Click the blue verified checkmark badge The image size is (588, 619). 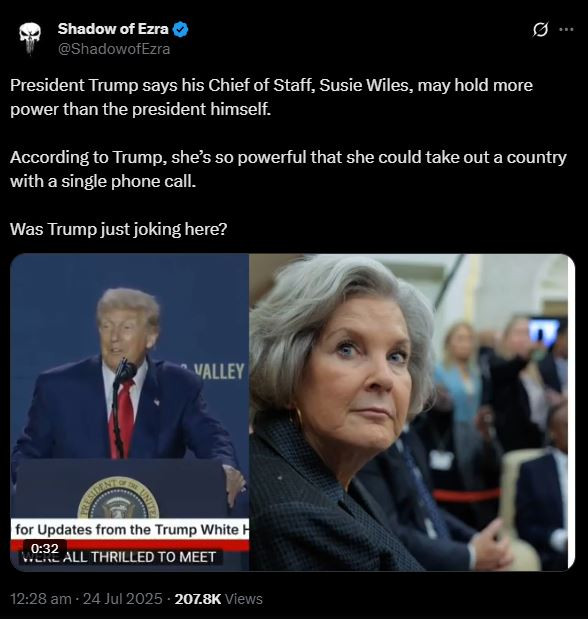pos(180,30)
